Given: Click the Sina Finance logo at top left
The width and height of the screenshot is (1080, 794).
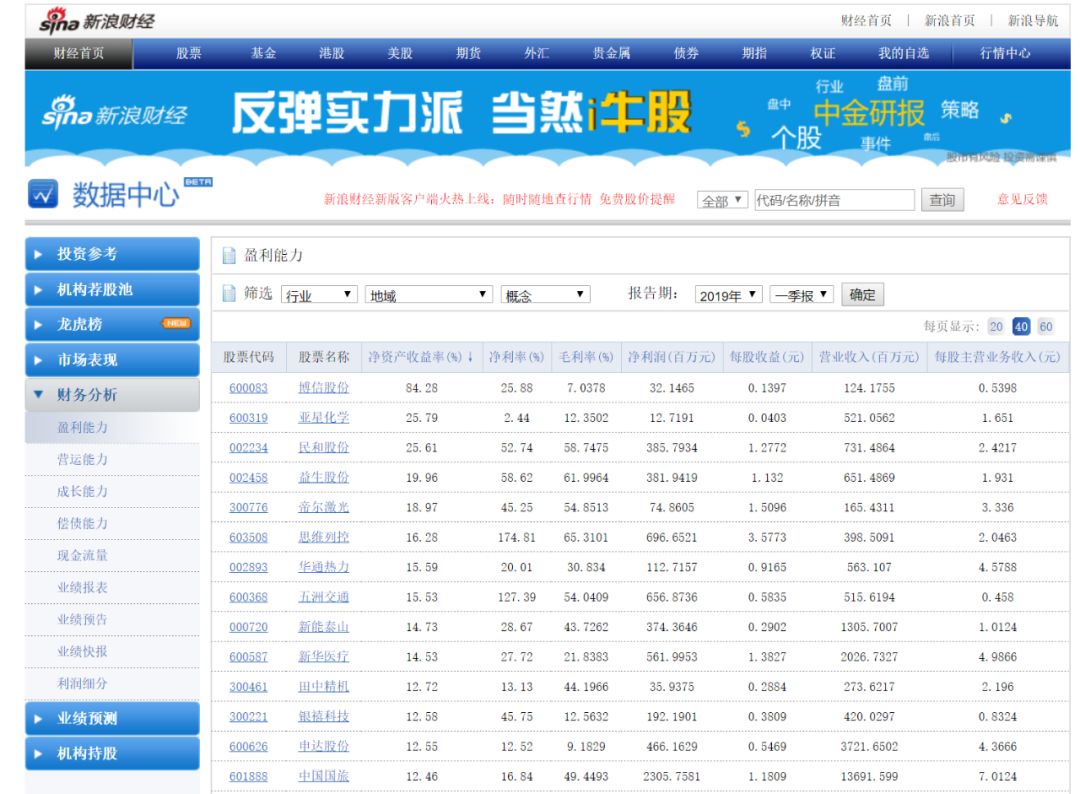Looking at the screenshot, I should click(96, 20).
